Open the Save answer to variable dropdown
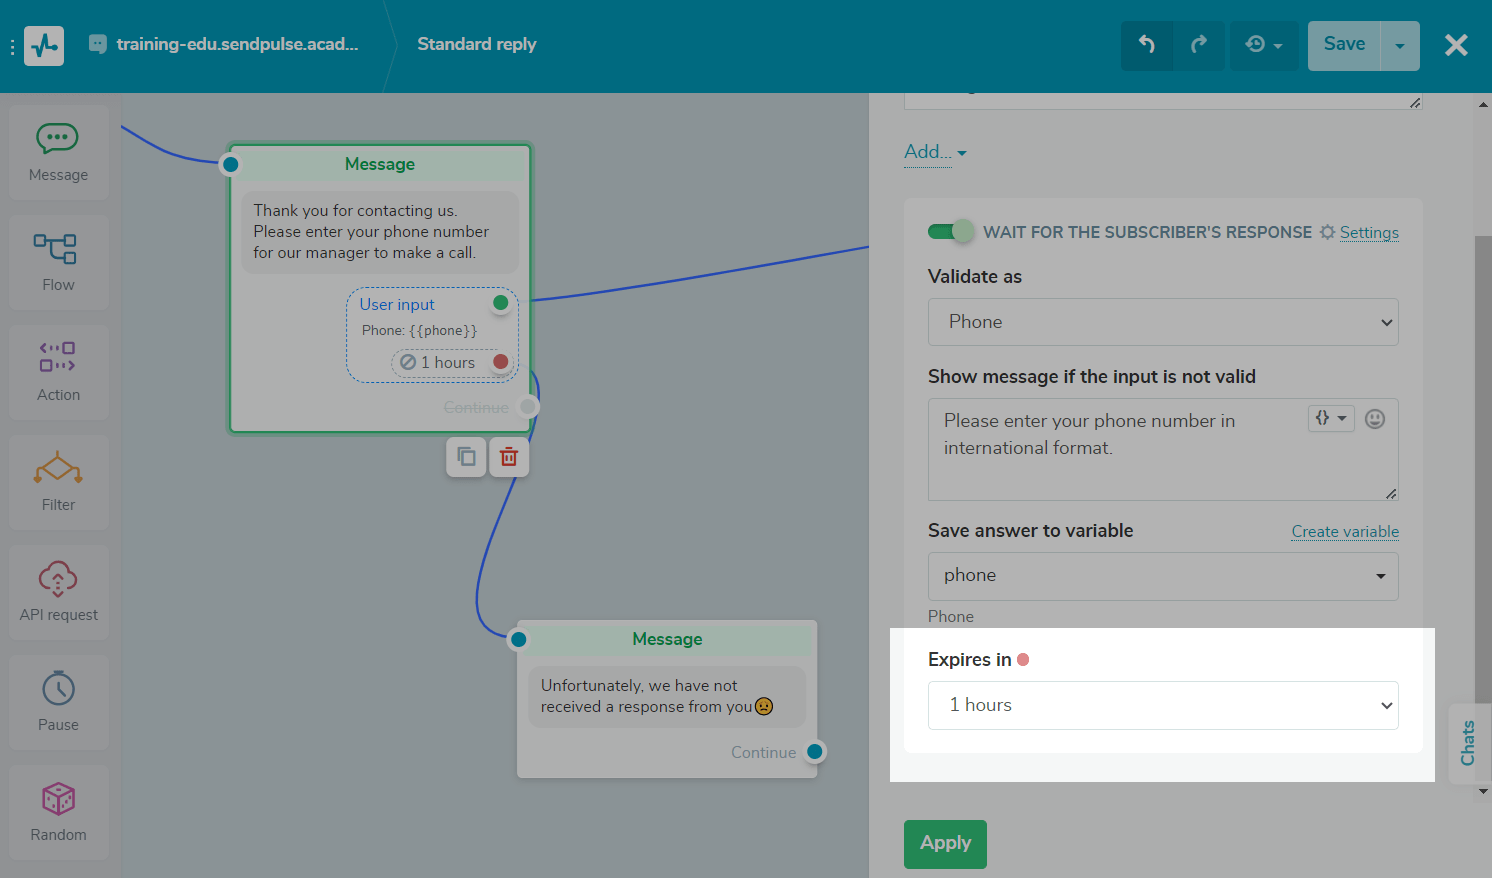This screenshot has height=878, width=1492. pos(1163,576)
